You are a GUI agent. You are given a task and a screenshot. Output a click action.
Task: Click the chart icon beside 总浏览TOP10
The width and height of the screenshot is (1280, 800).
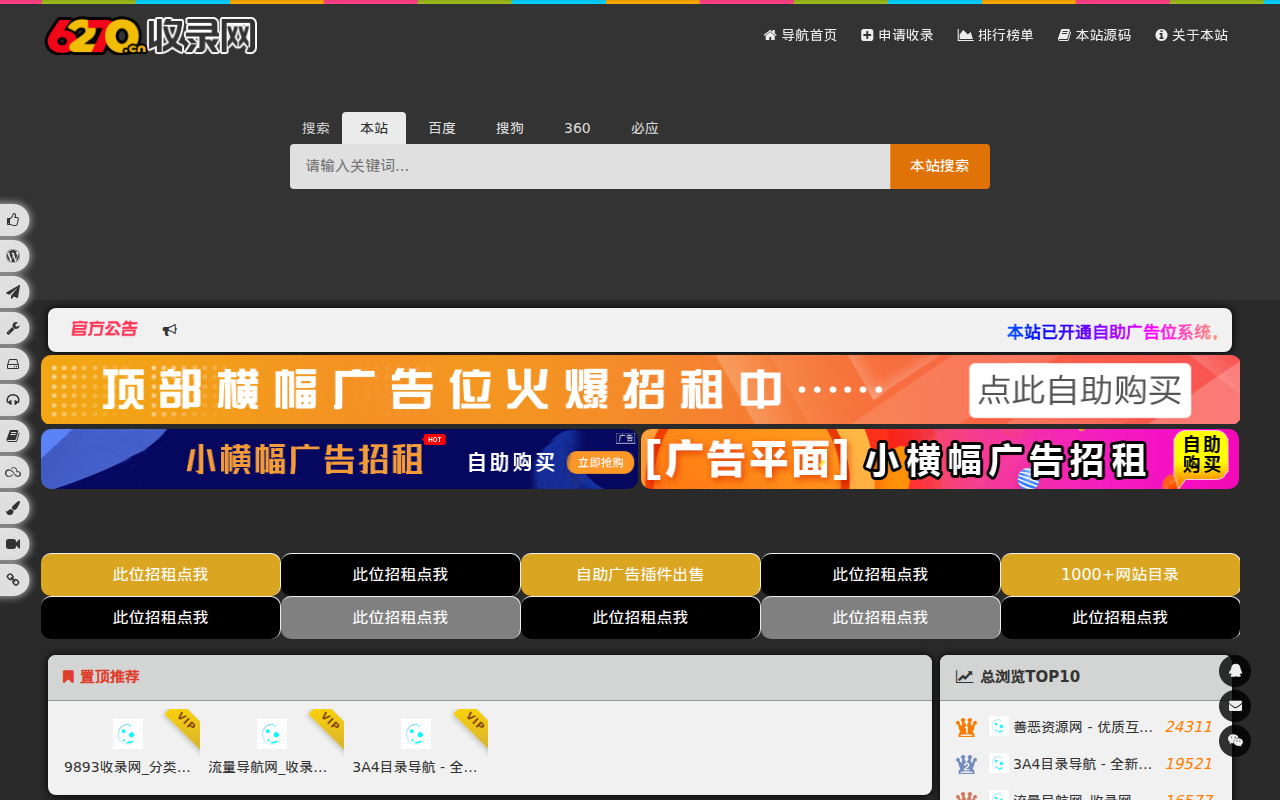tap(964, 677)
